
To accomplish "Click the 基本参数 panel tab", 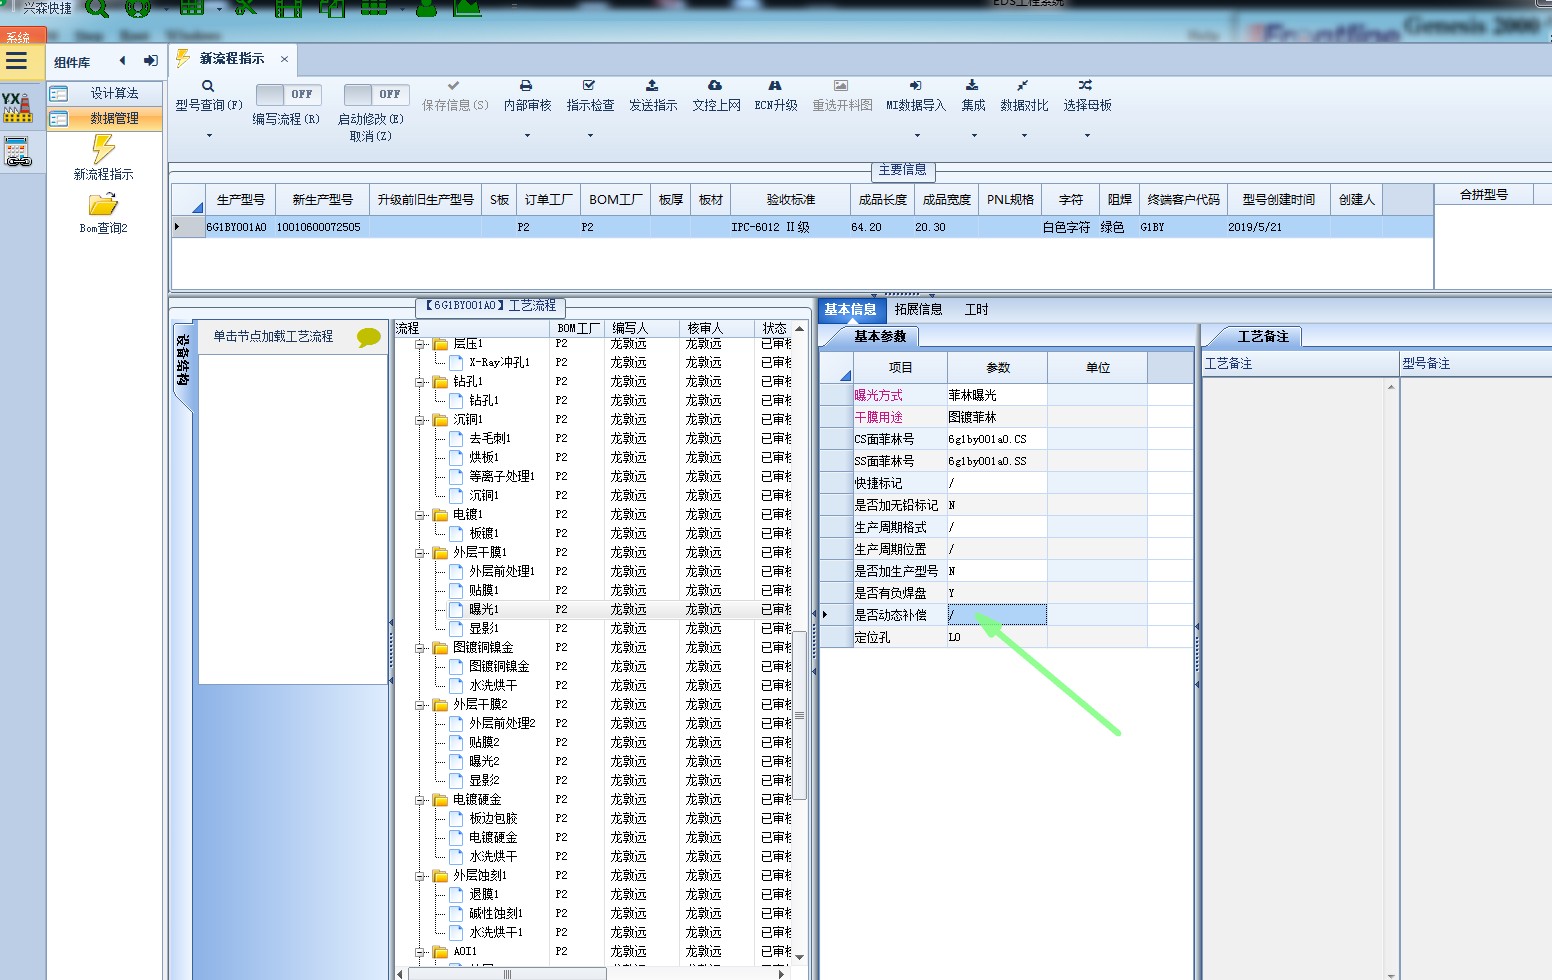I will coord(880,337).
